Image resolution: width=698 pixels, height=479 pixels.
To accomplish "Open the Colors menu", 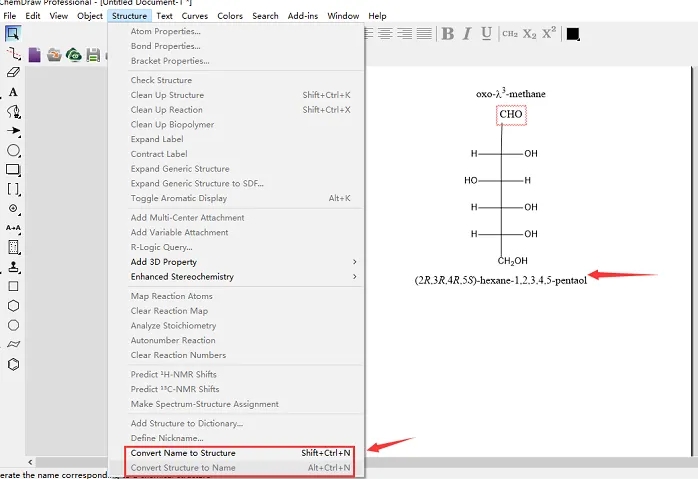I will pos(230,16).
